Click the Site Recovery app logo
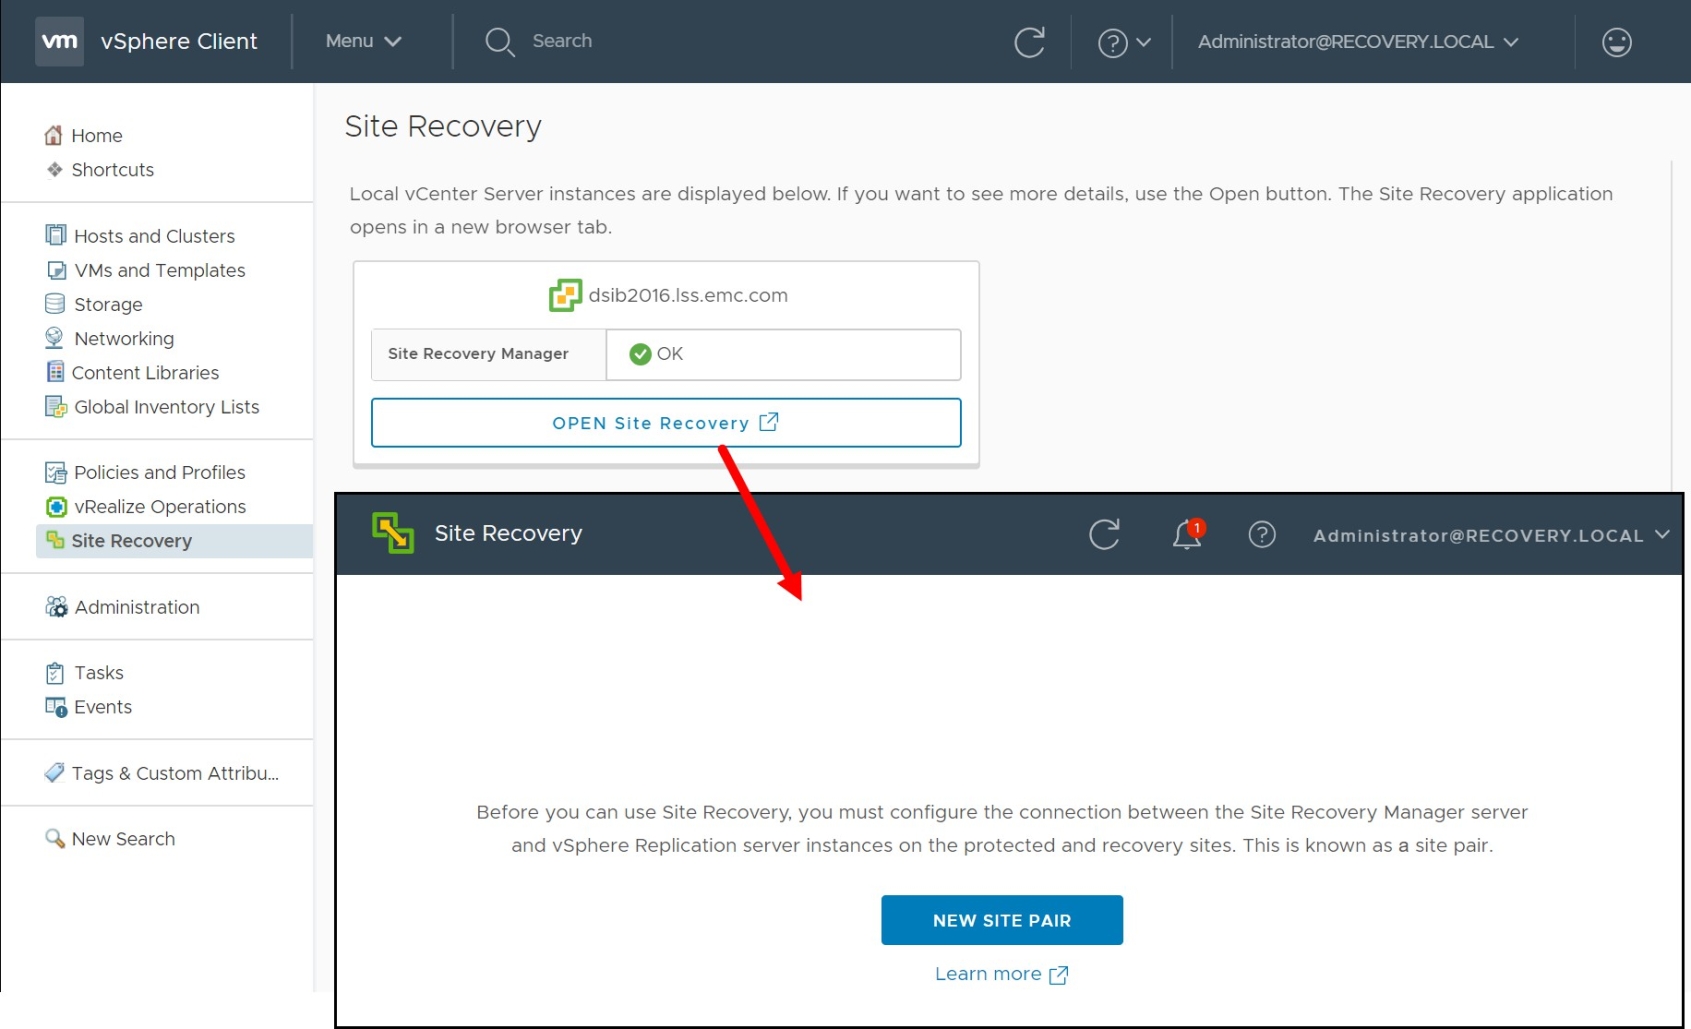 (x=393, y=533)
